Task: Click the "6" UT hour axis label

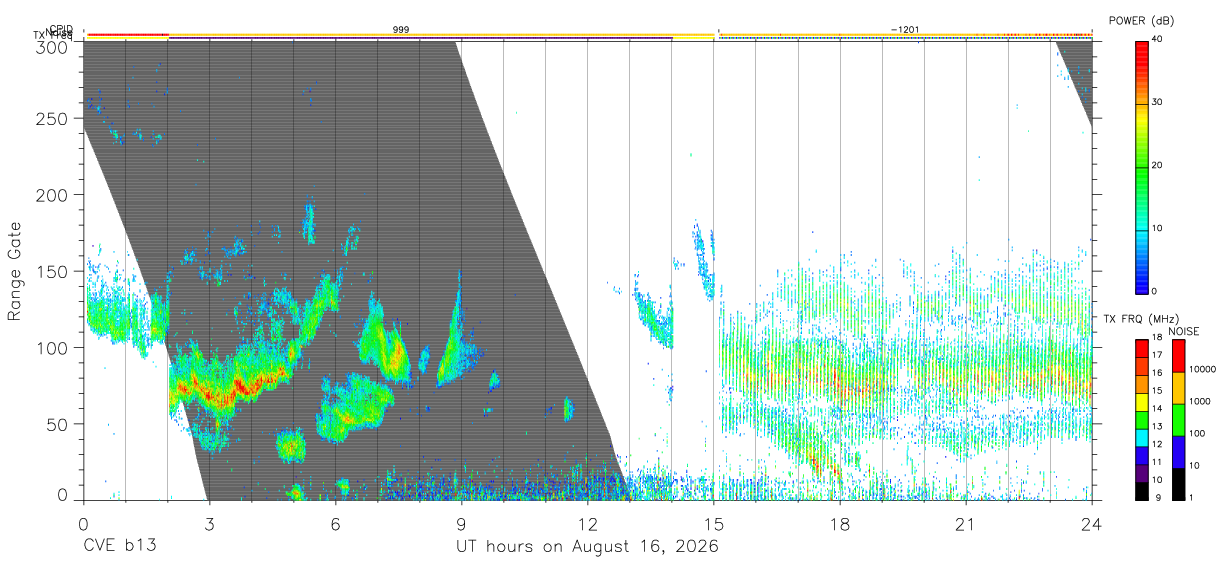Action: [335, 524]
